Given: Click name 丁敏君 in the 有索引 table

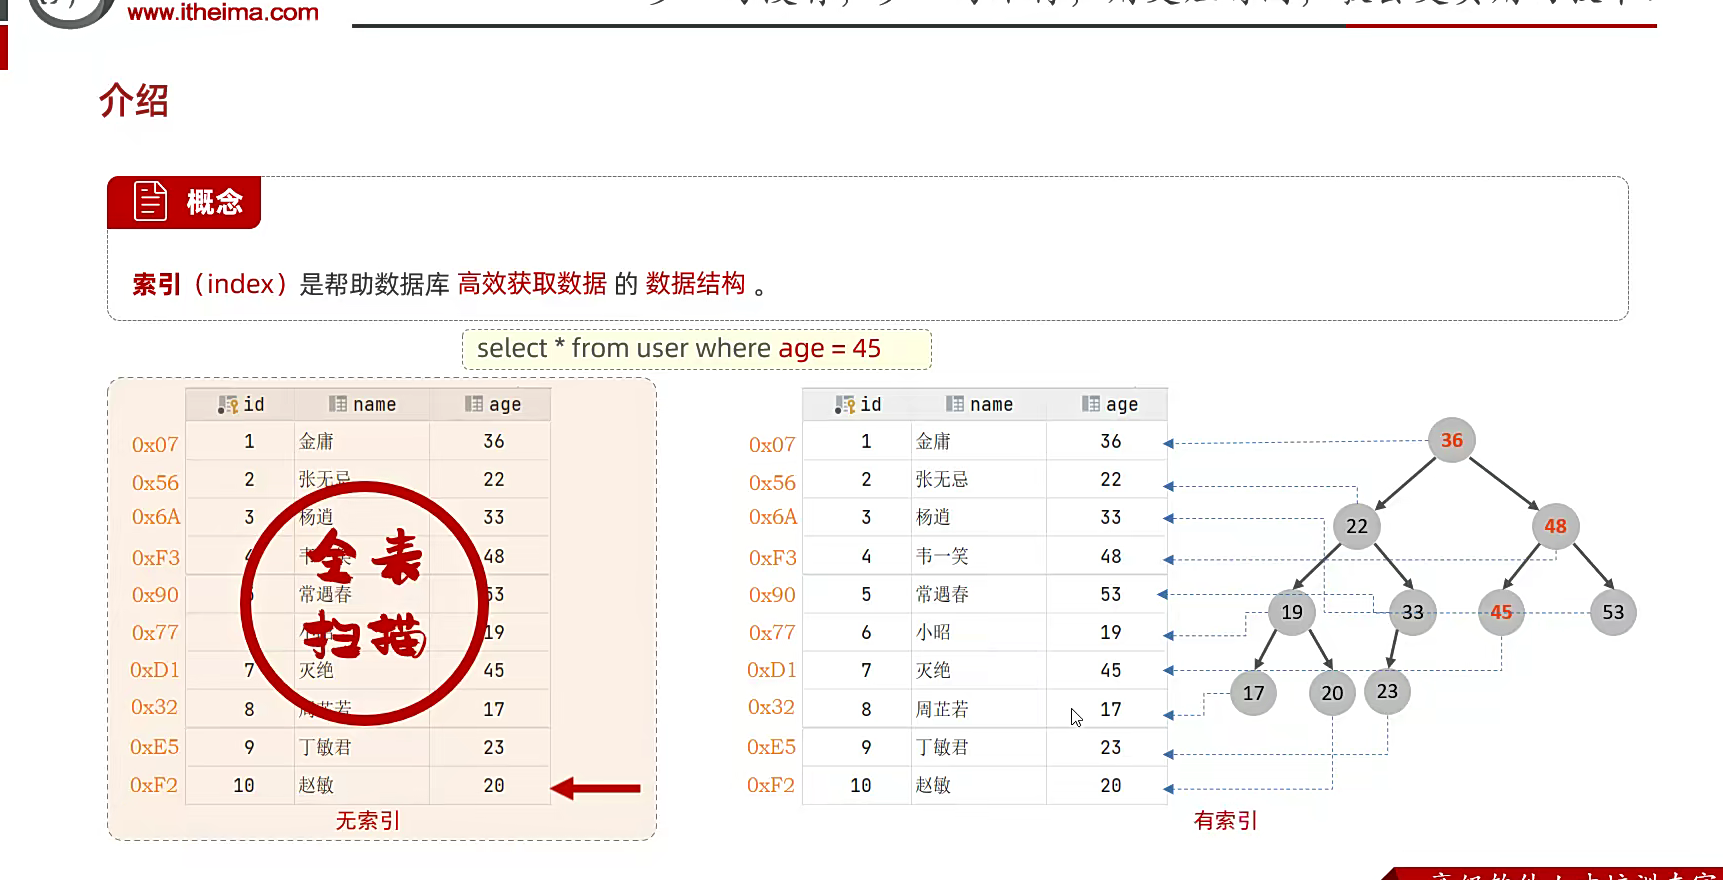Looking at the screenshot, I should [x=942, y=747].
